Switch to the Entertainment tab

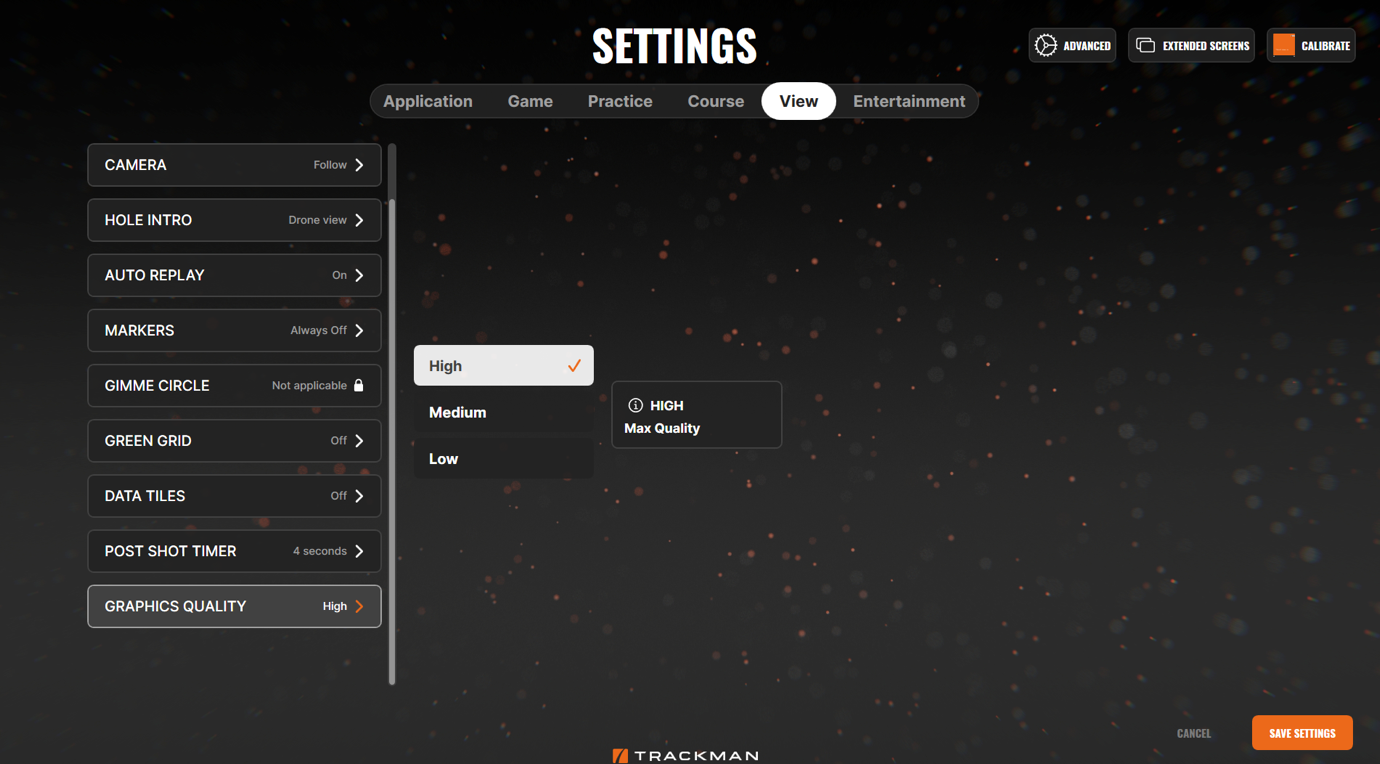point(909,101)
